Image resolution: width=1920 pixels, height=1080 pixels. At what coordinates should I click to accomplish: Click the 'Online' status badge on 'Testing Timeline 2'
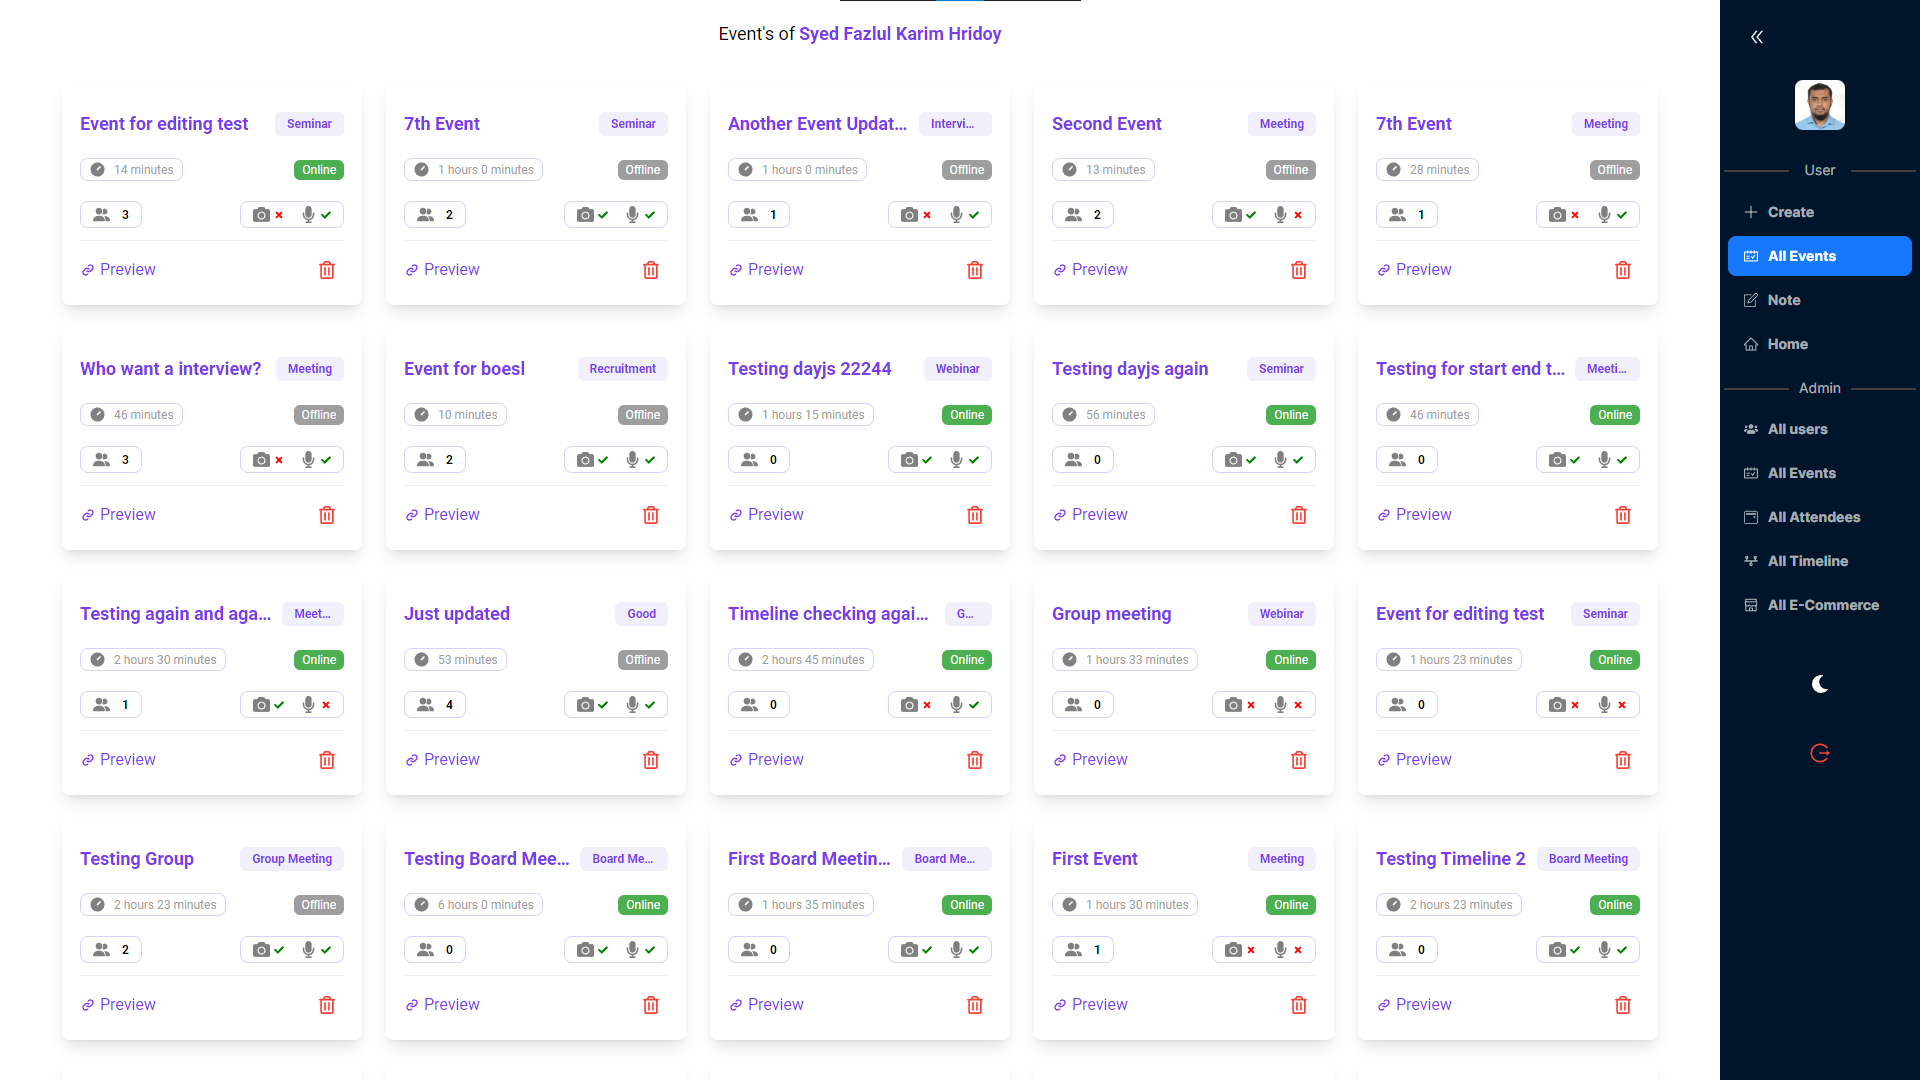pos(1614,904)
